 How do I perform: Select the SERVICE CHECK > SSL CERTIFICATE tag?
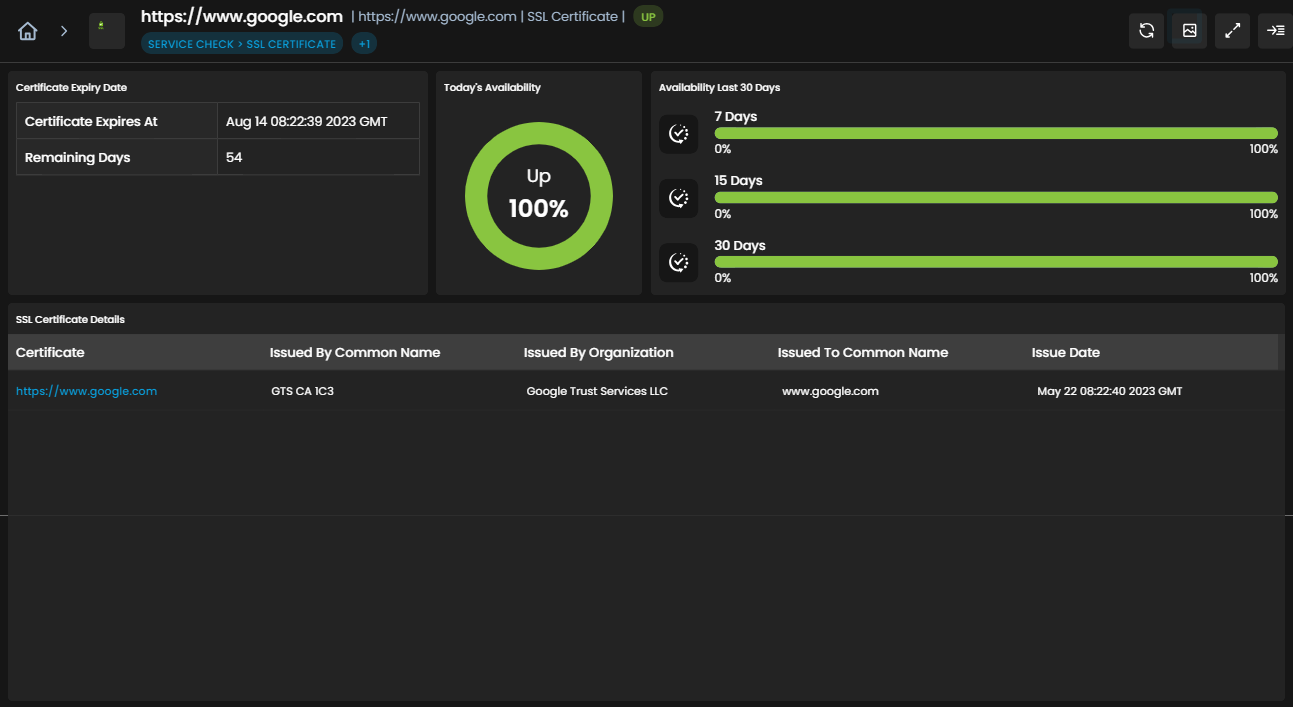(x=242, y=44)
